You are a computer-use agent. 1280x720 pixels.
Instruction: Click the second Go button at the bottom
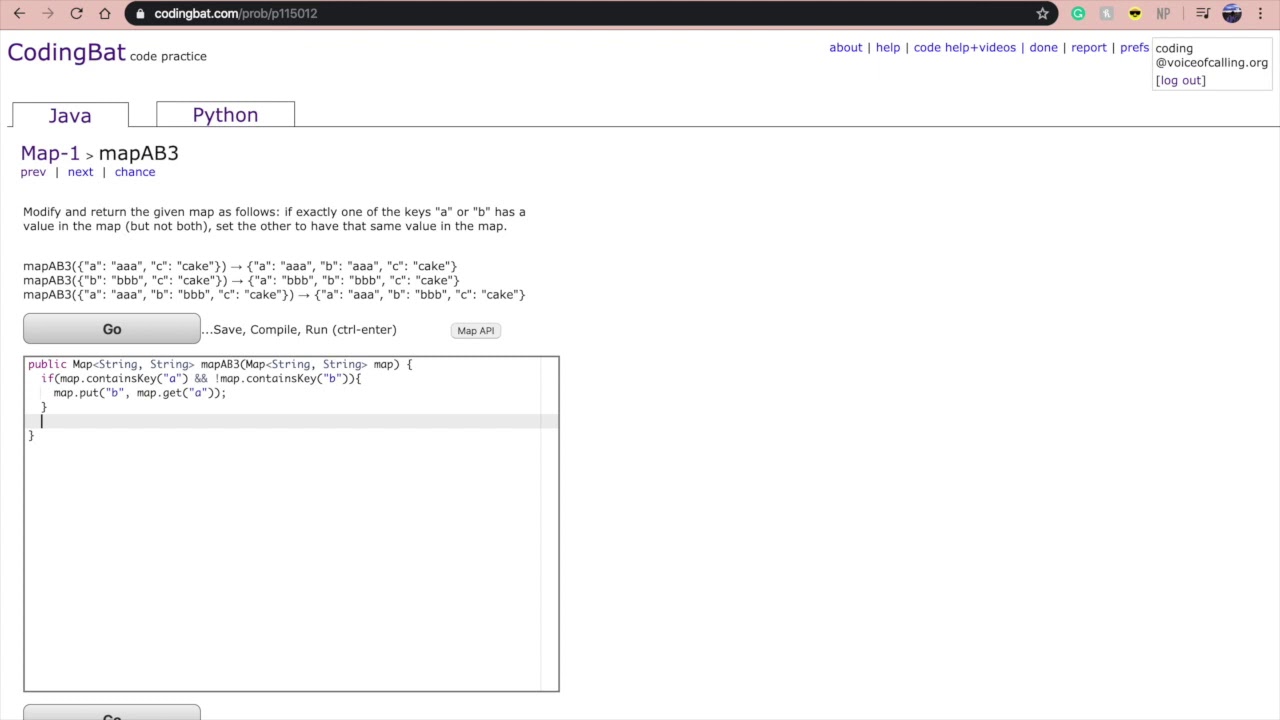[x=112, y=714]
